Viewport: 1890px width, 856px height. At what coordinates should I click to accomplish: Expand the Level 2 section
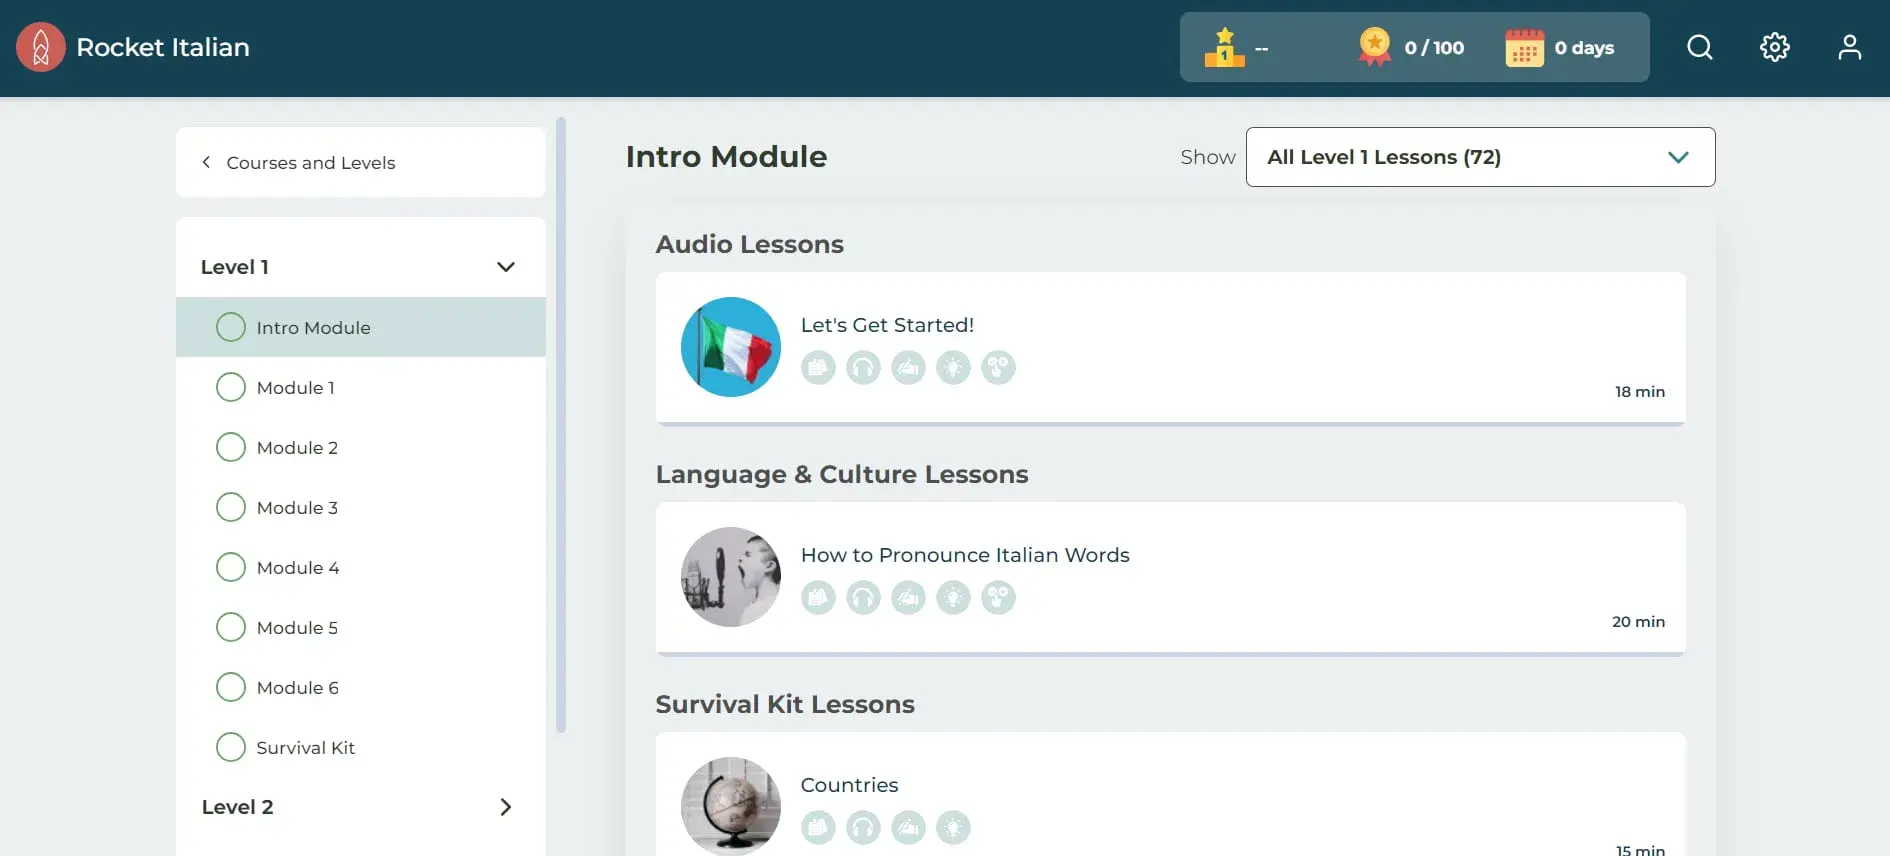tap(505, 807)
